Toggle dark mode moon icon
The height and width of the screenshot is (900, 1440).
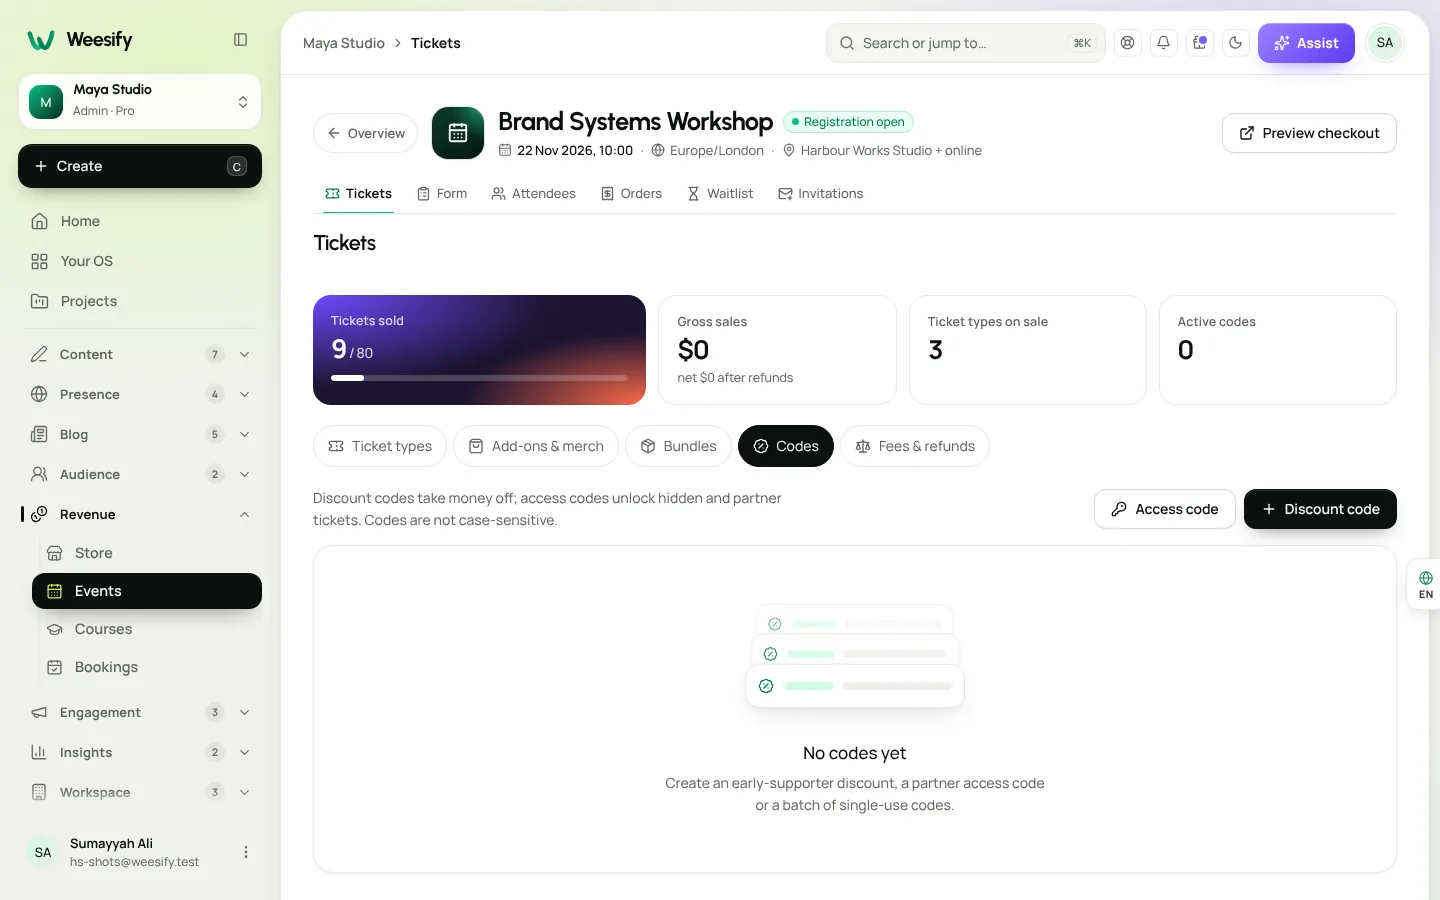[1236, 43]
